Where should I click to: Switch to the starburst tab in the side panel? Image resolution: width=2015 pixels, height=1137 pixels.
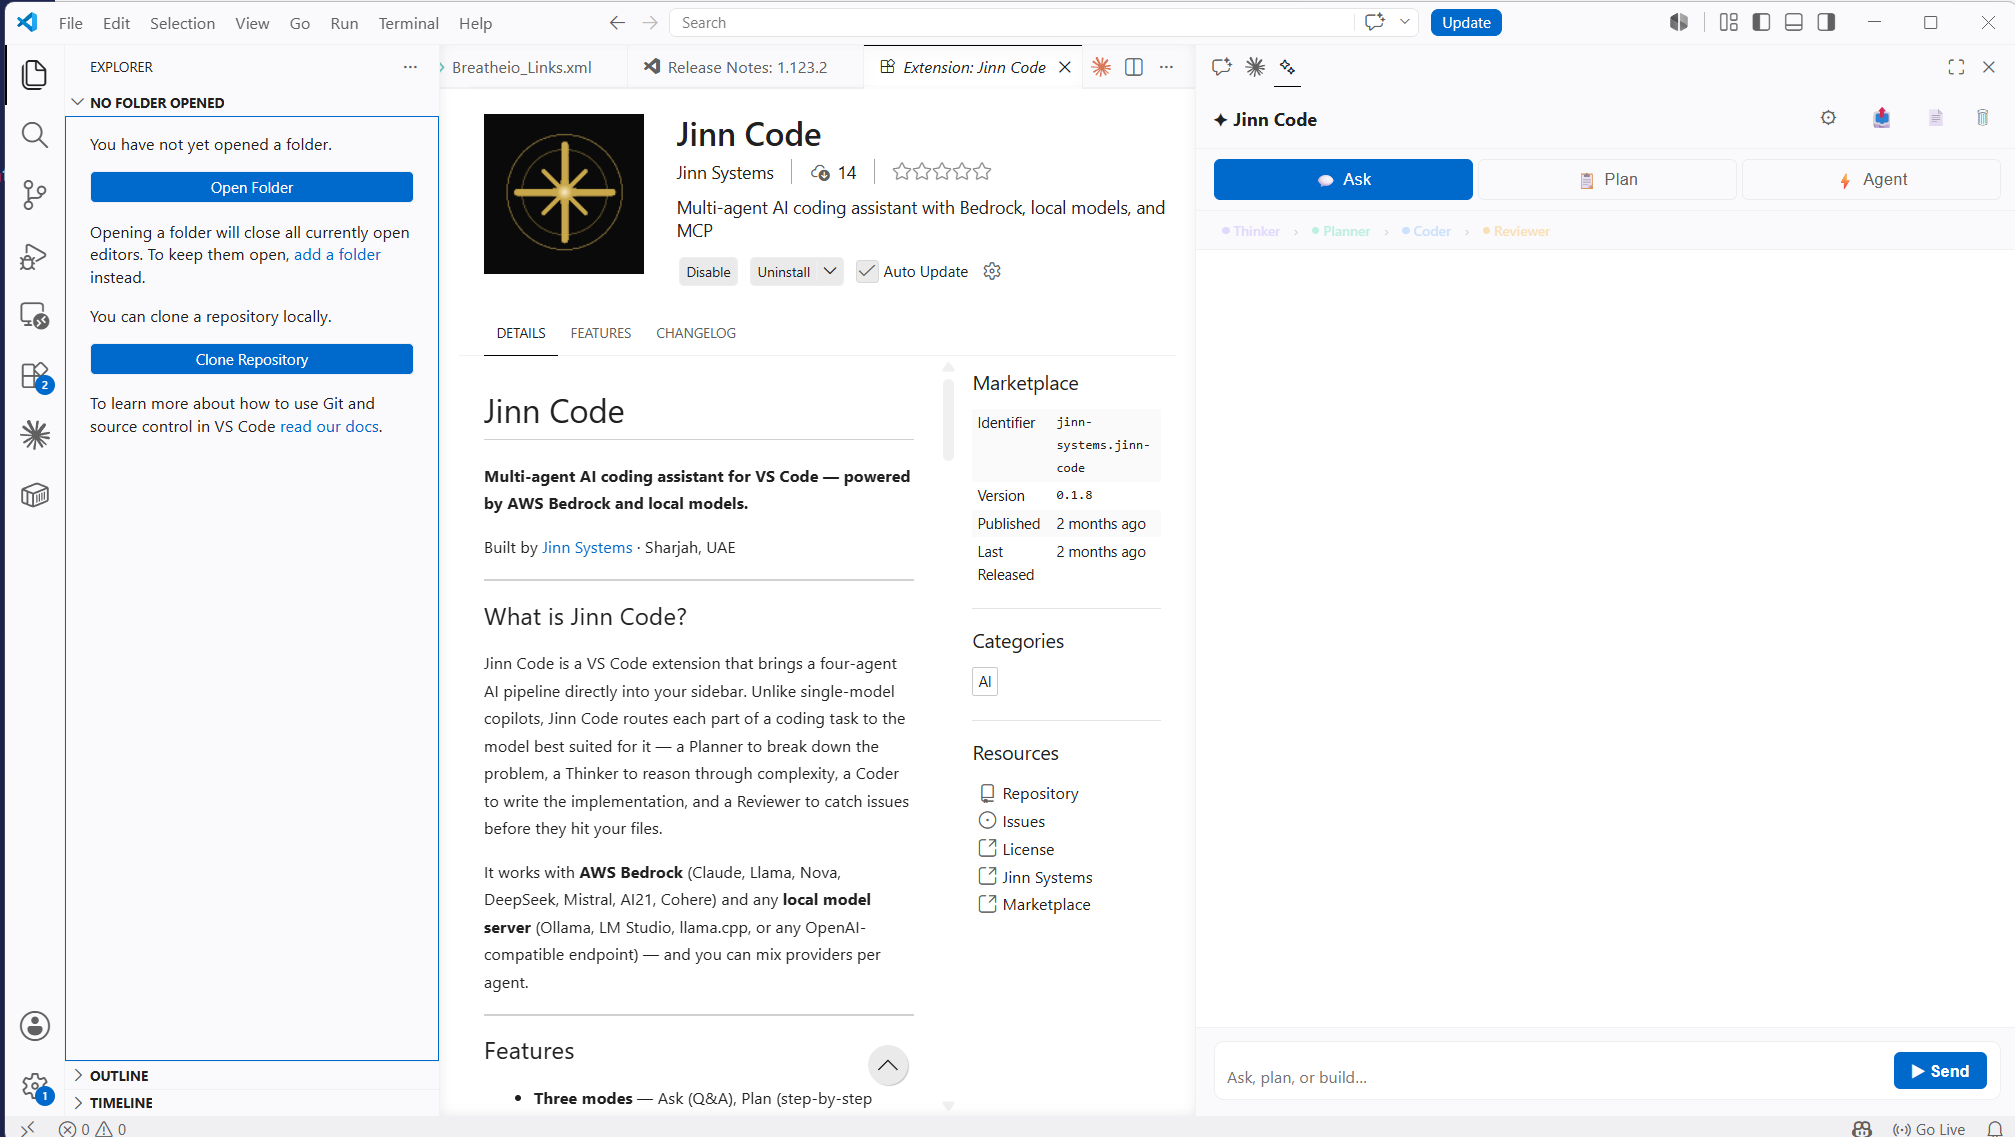pos(1255,67)
